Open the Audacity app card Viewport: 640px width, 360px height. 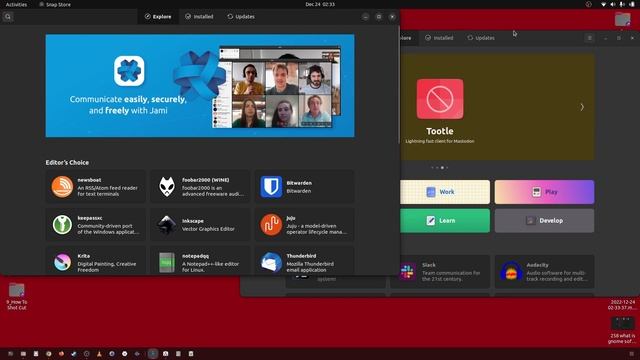pos(544,272)
